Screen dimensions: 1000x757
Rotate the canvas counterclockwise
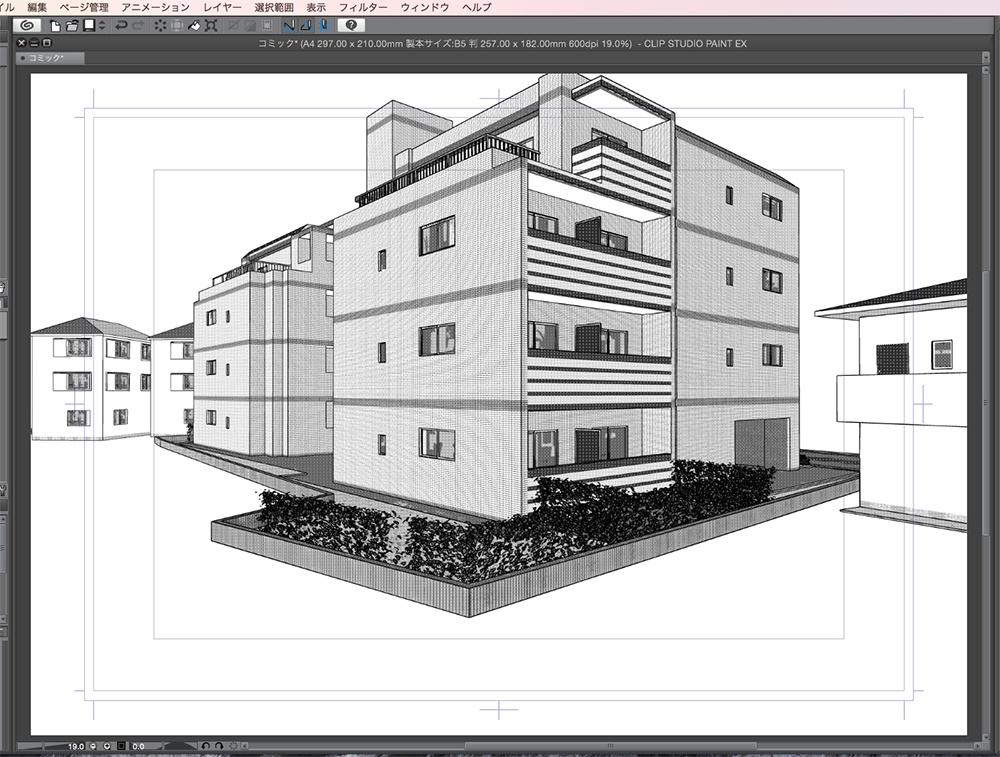207,747
